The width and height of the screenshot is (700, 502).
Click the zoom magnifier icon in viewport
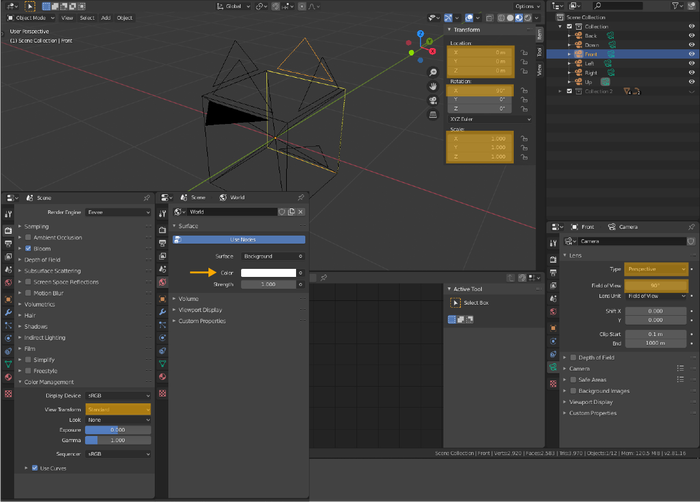click(x=433, y=72)
